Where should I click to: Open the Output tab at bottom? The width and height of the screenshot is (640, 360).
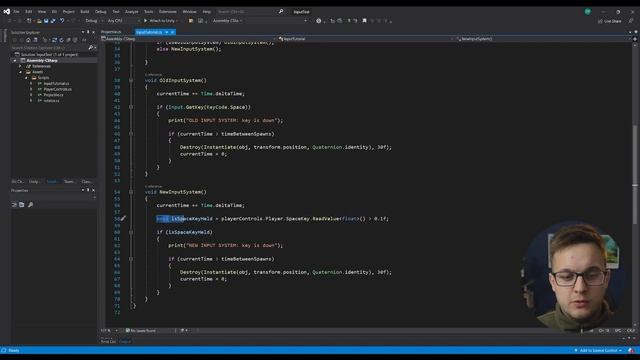tap(125, 341)
